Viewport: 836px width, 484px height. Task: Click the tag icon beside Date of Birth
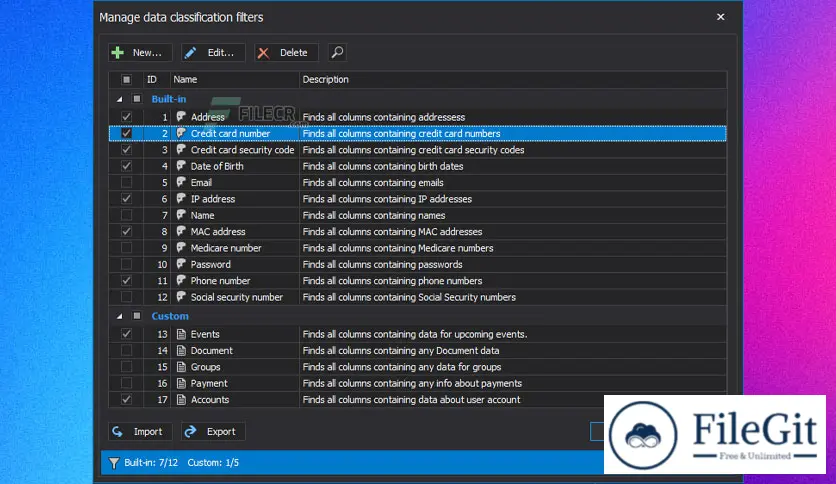[x=181, y=166]
